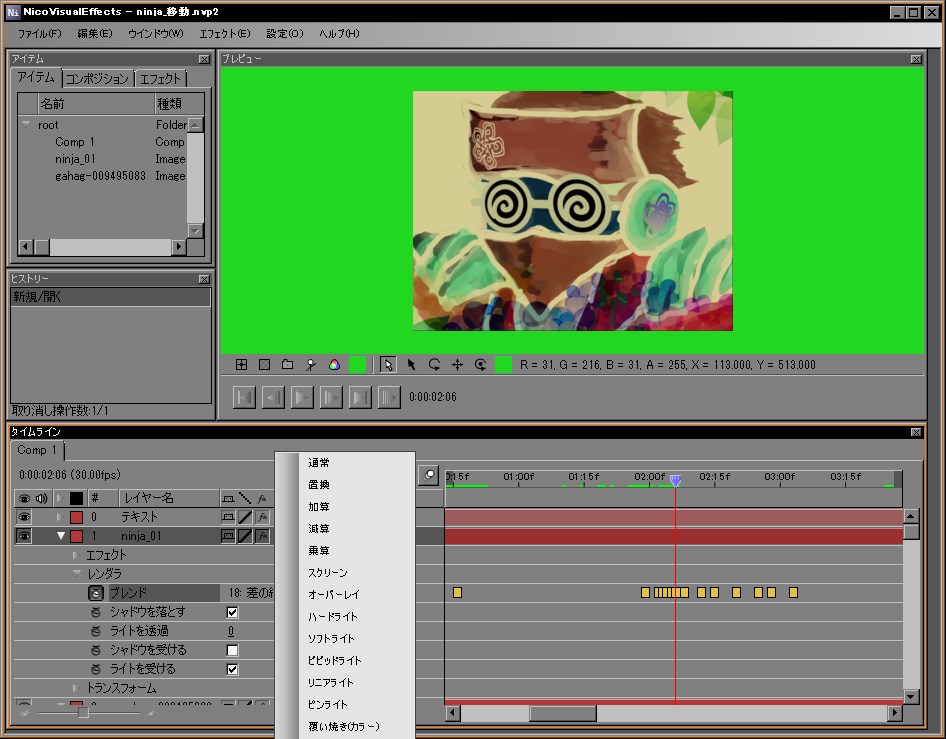Switch to the コンポジション tab
Image resolution: width=946 pixels, height=739 pixels.
point(97,79)
